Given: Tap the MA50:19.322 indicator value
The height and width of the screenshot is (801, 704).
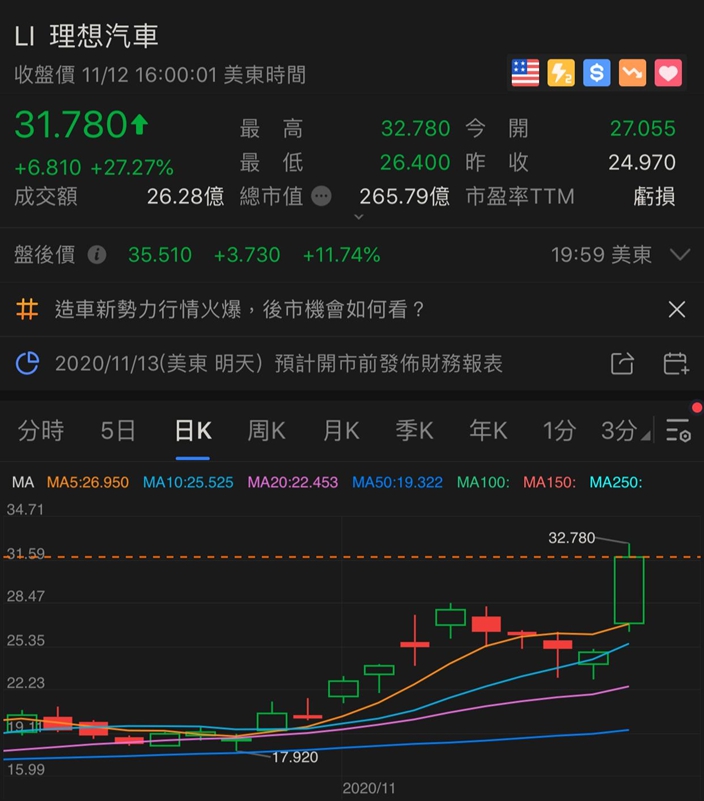Looking at the screenshot, I should click(x=397, y=482).
